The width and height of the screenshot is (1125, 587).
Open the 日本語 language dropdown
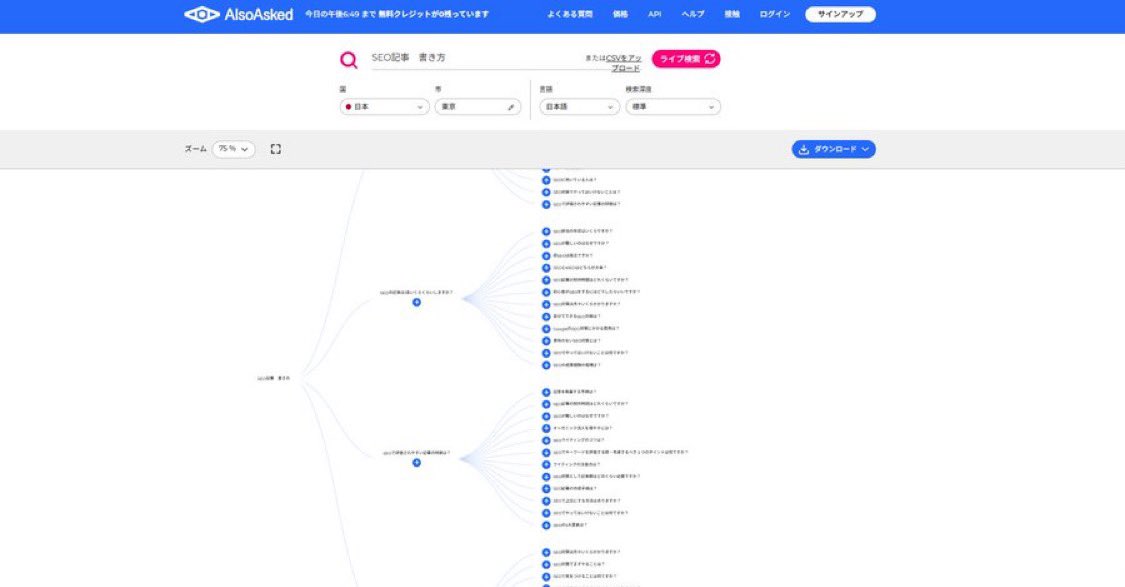579,107
